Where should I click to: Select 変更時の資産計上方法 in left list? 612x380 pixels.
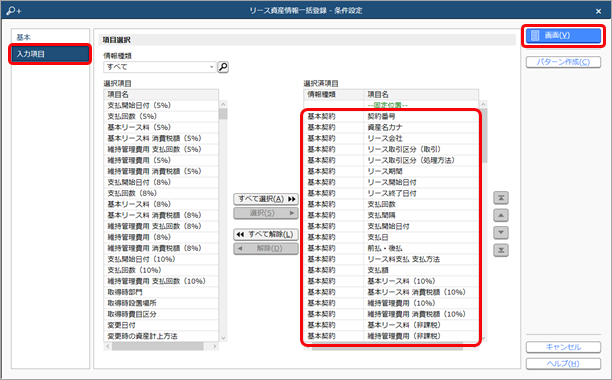[x=161, y=336]
